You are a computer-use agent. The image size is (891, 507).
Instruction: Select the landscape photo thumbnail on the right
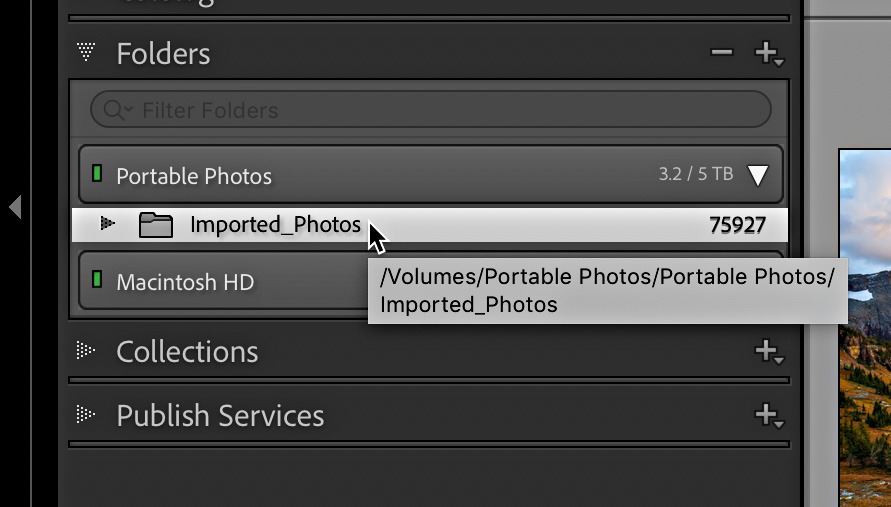[x=864, y=330]
